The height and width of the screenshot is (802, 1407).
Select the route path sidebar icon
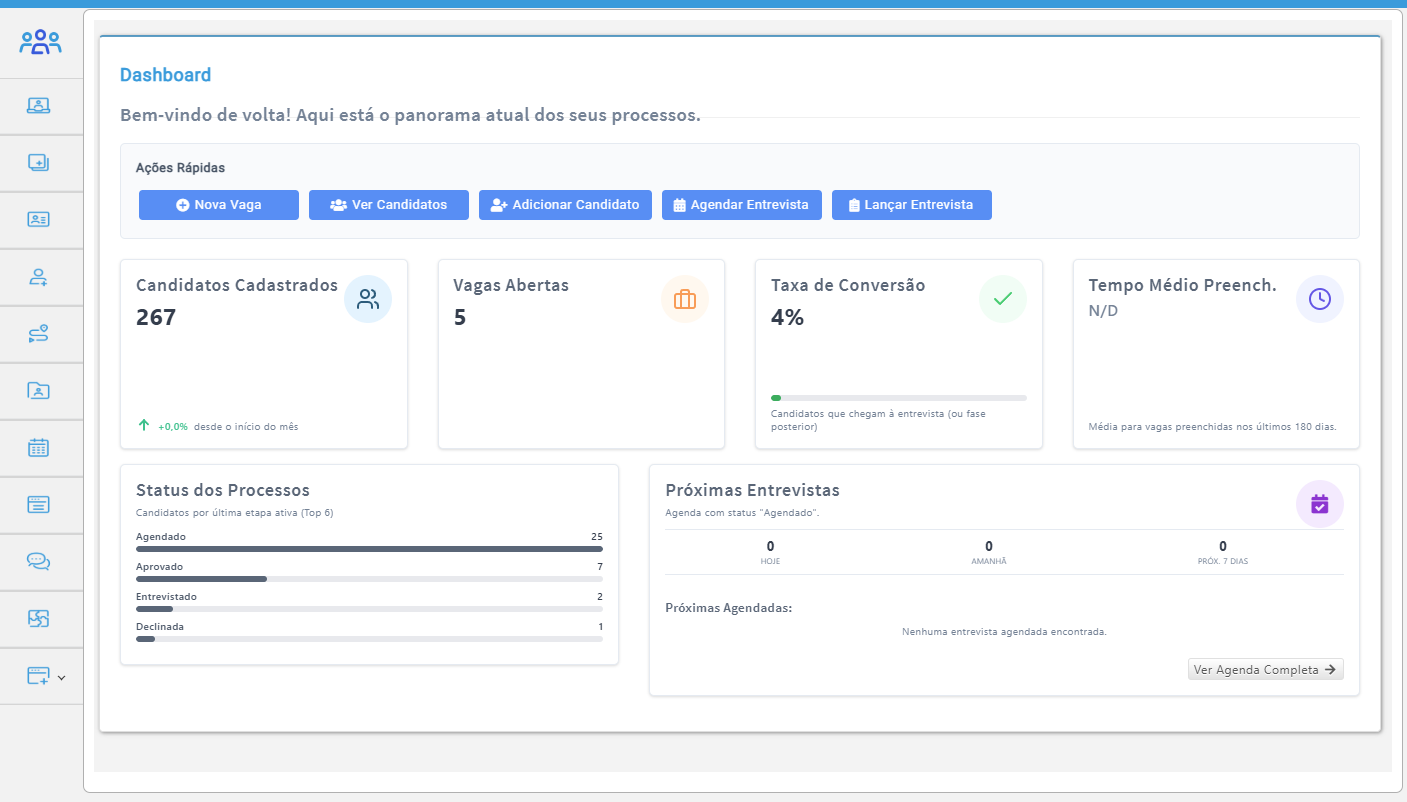coord(39,334)
